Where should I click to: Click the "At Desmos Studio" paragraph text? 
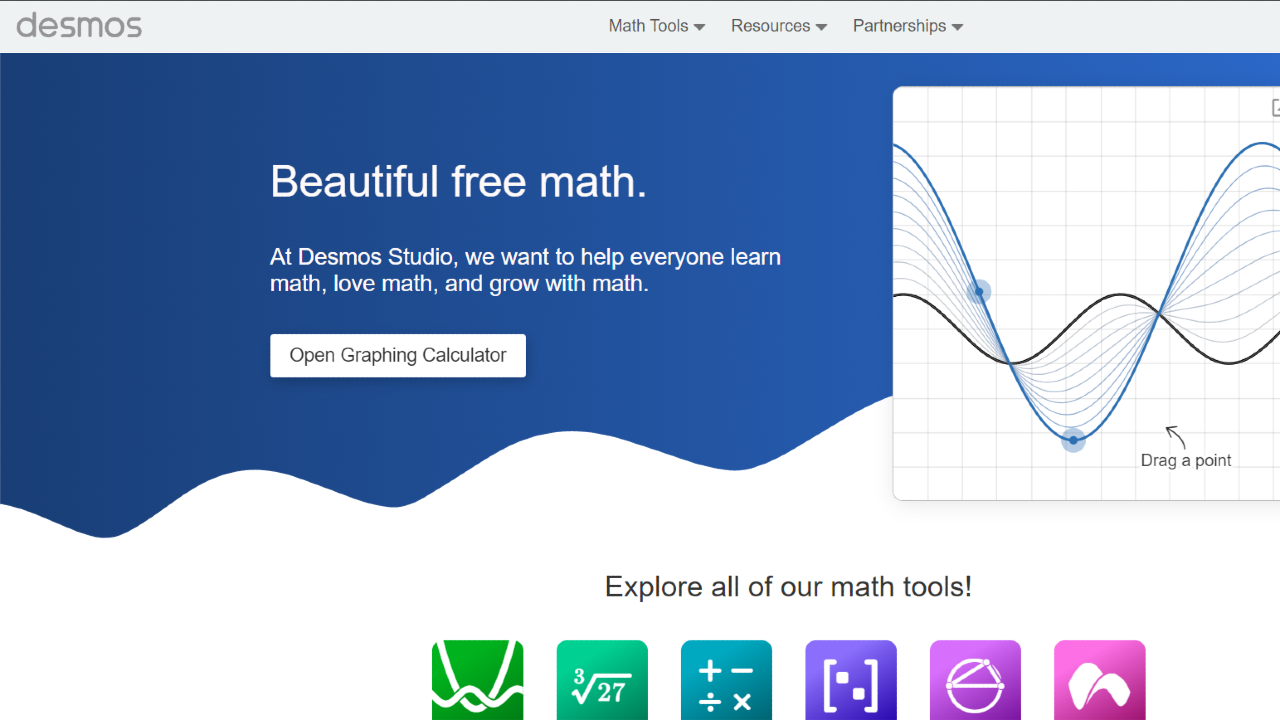pyautogui.click(x=526, y=270)
